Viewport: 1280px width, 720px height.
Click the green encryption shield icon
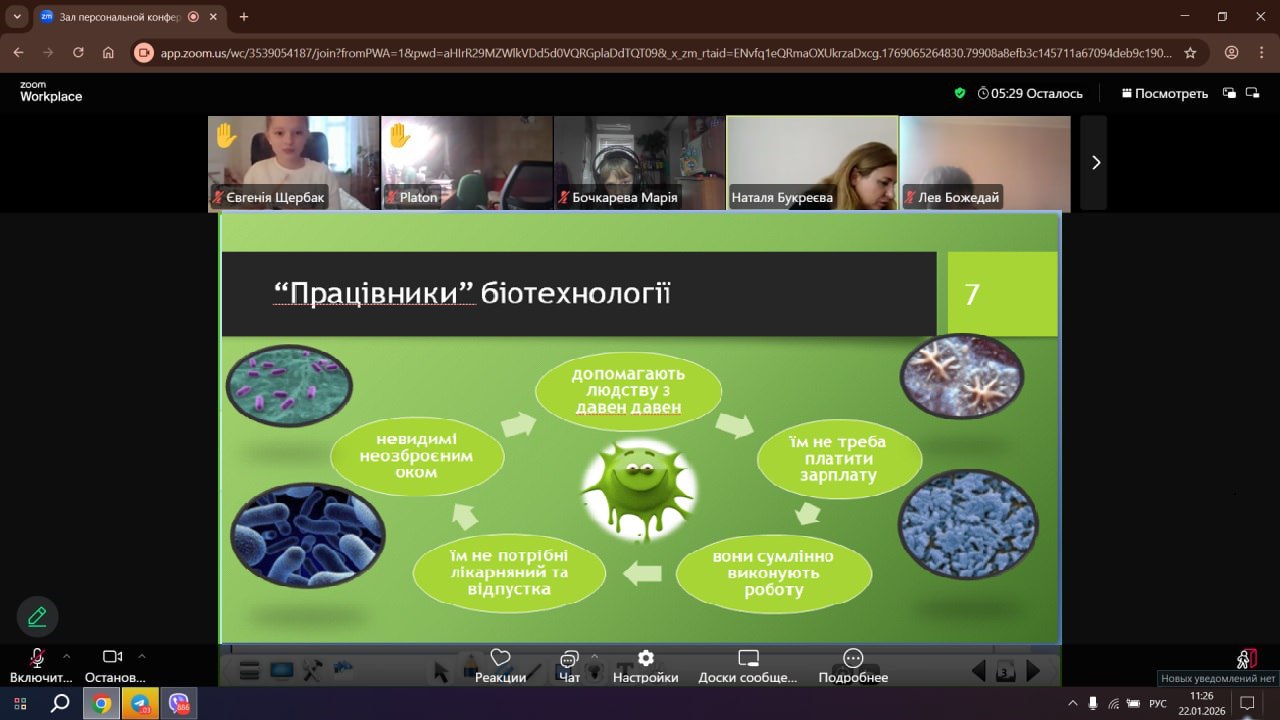960,93
